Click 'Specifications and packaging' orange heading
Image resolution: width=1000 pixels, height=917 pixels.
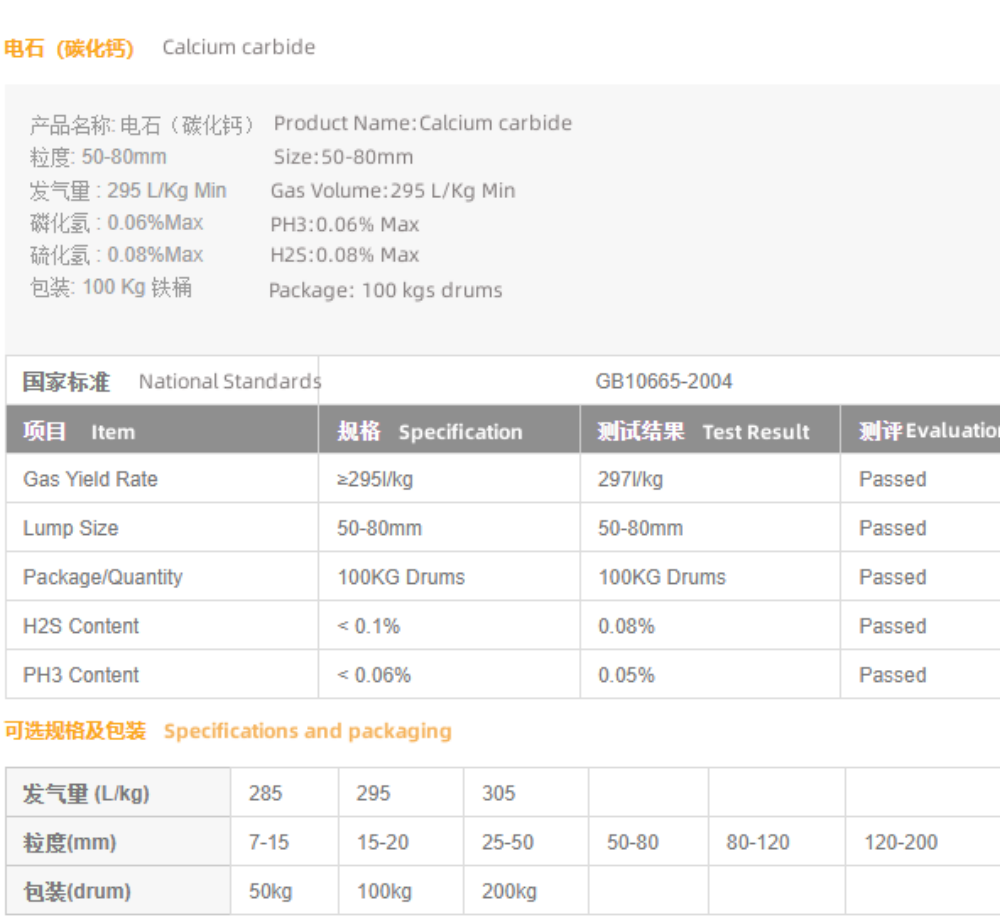click(x=307, y=731)
